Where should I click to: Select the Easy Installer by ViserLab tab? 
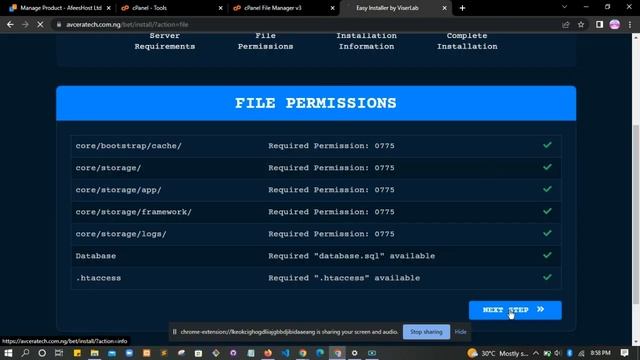(x=387, y=8)
